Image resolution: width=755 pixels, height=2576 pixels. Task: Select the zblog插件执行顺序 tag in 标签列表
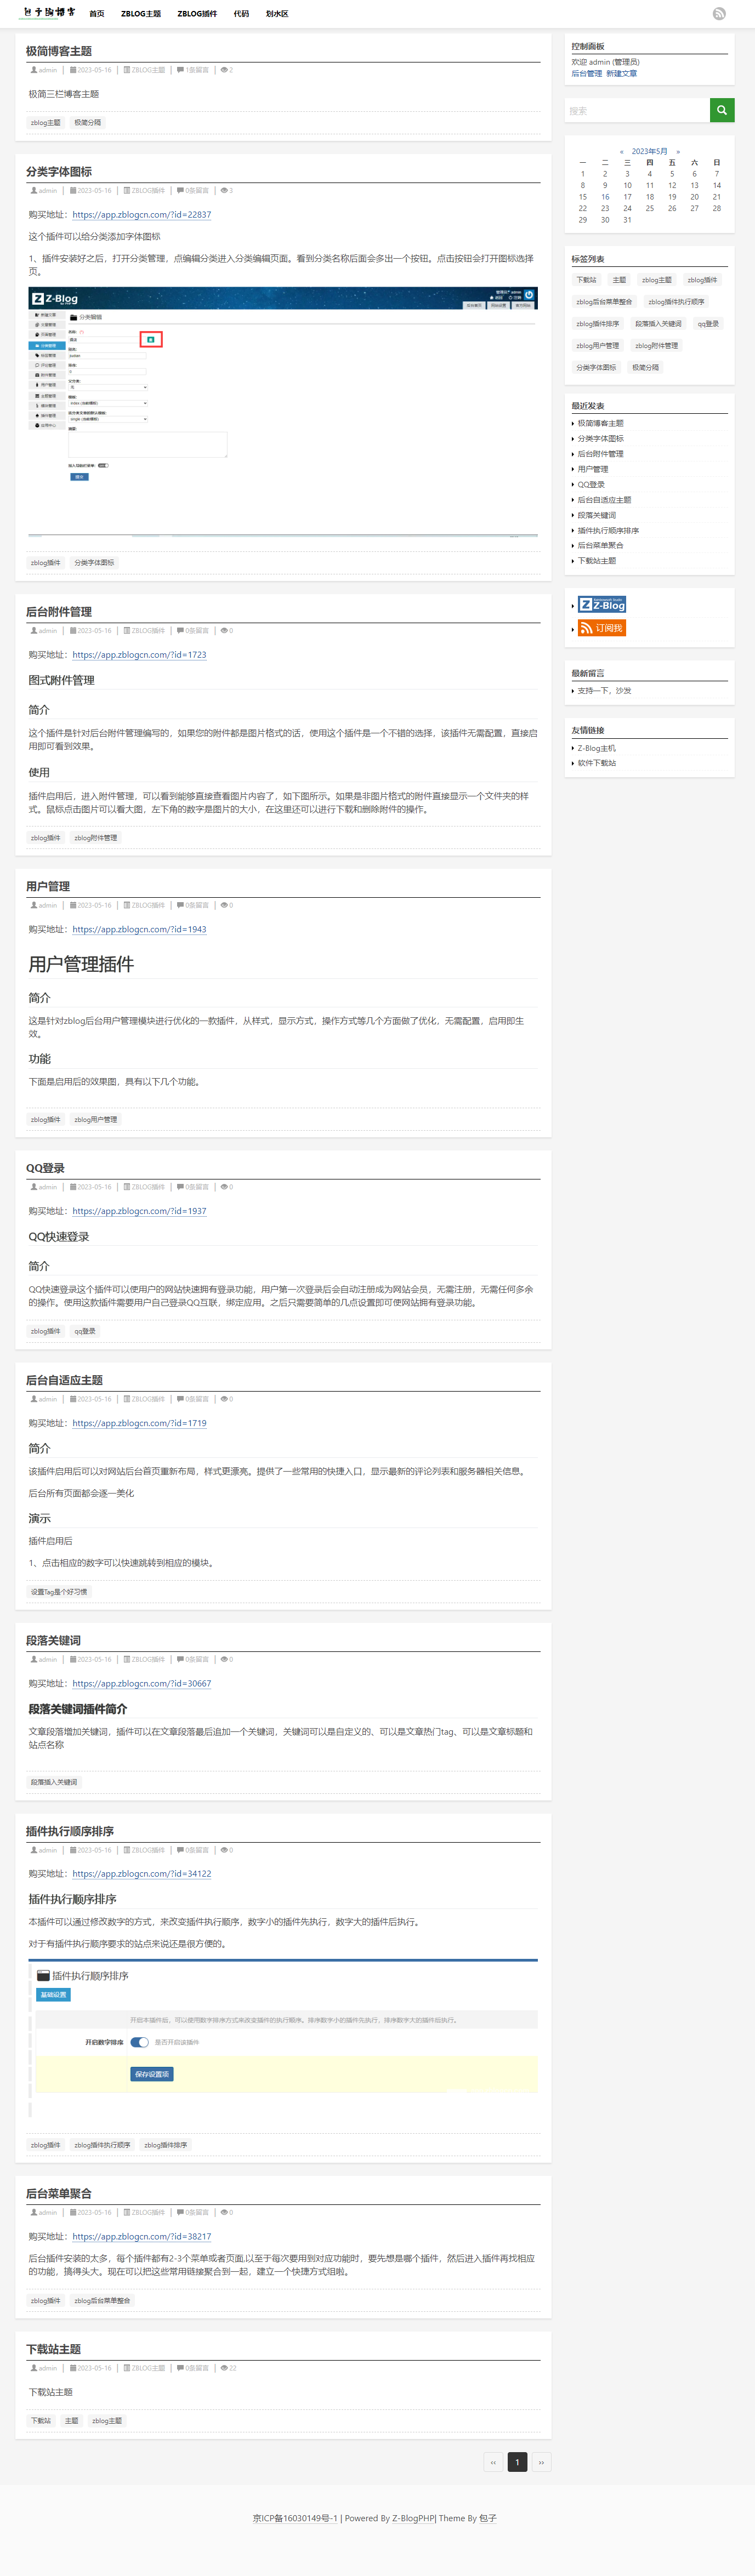tap(676, 302)
